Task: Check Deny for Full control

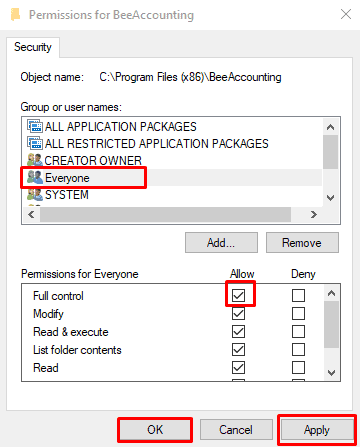Action: (x=298, y=295)
